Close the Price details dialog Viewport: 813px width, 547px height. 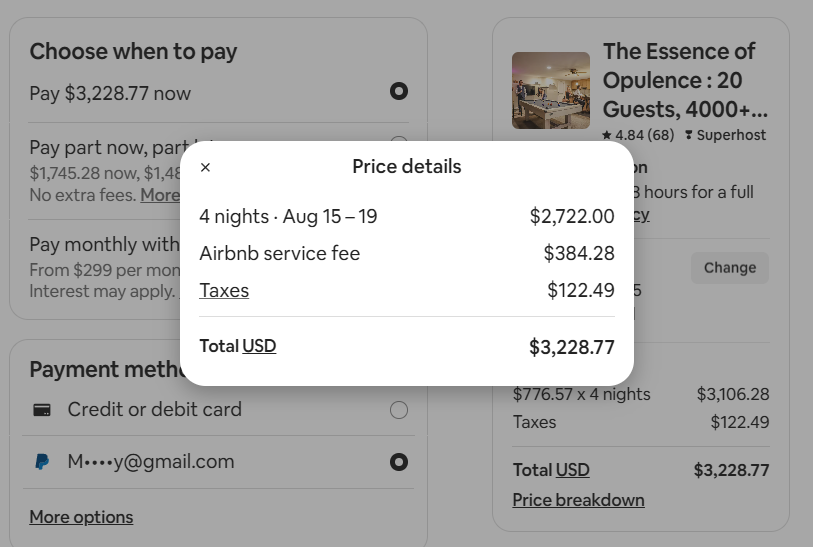[x=205, y=167]
